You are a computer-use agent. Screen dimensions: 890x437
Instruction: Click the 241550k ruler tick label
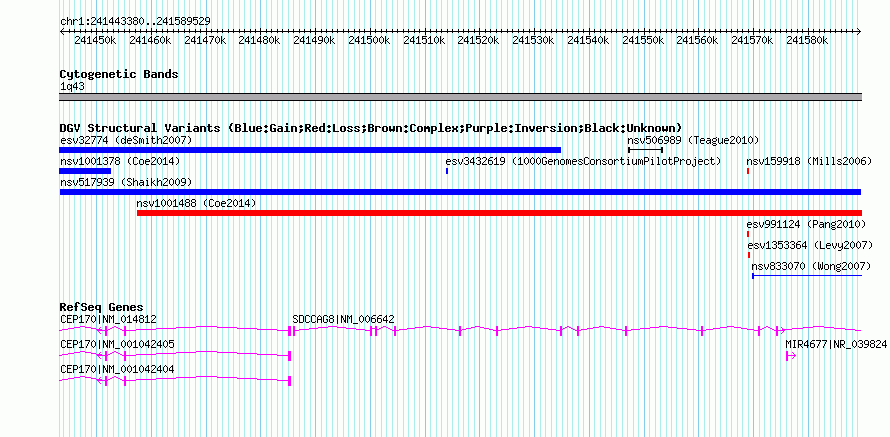click(x=643, y=40)
